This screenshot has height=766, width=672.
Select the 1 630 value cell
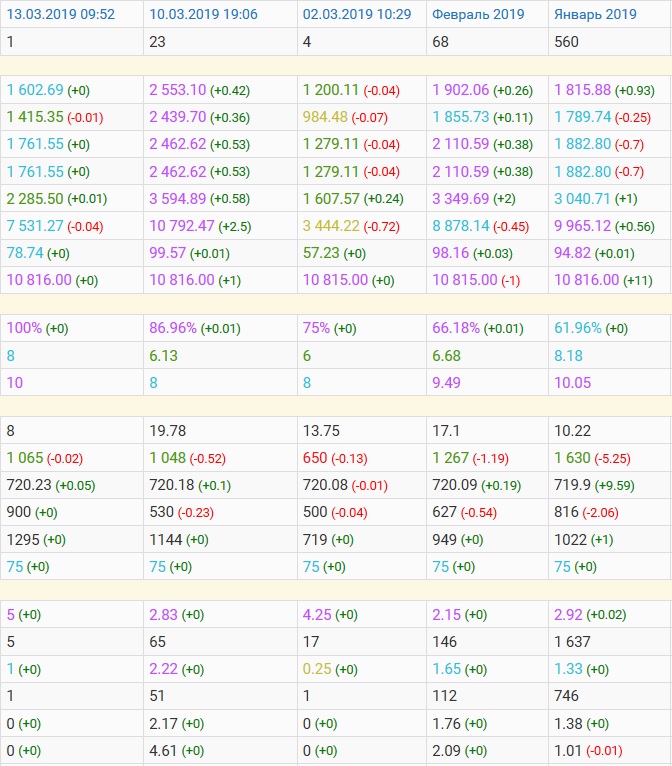click(572, 458)
